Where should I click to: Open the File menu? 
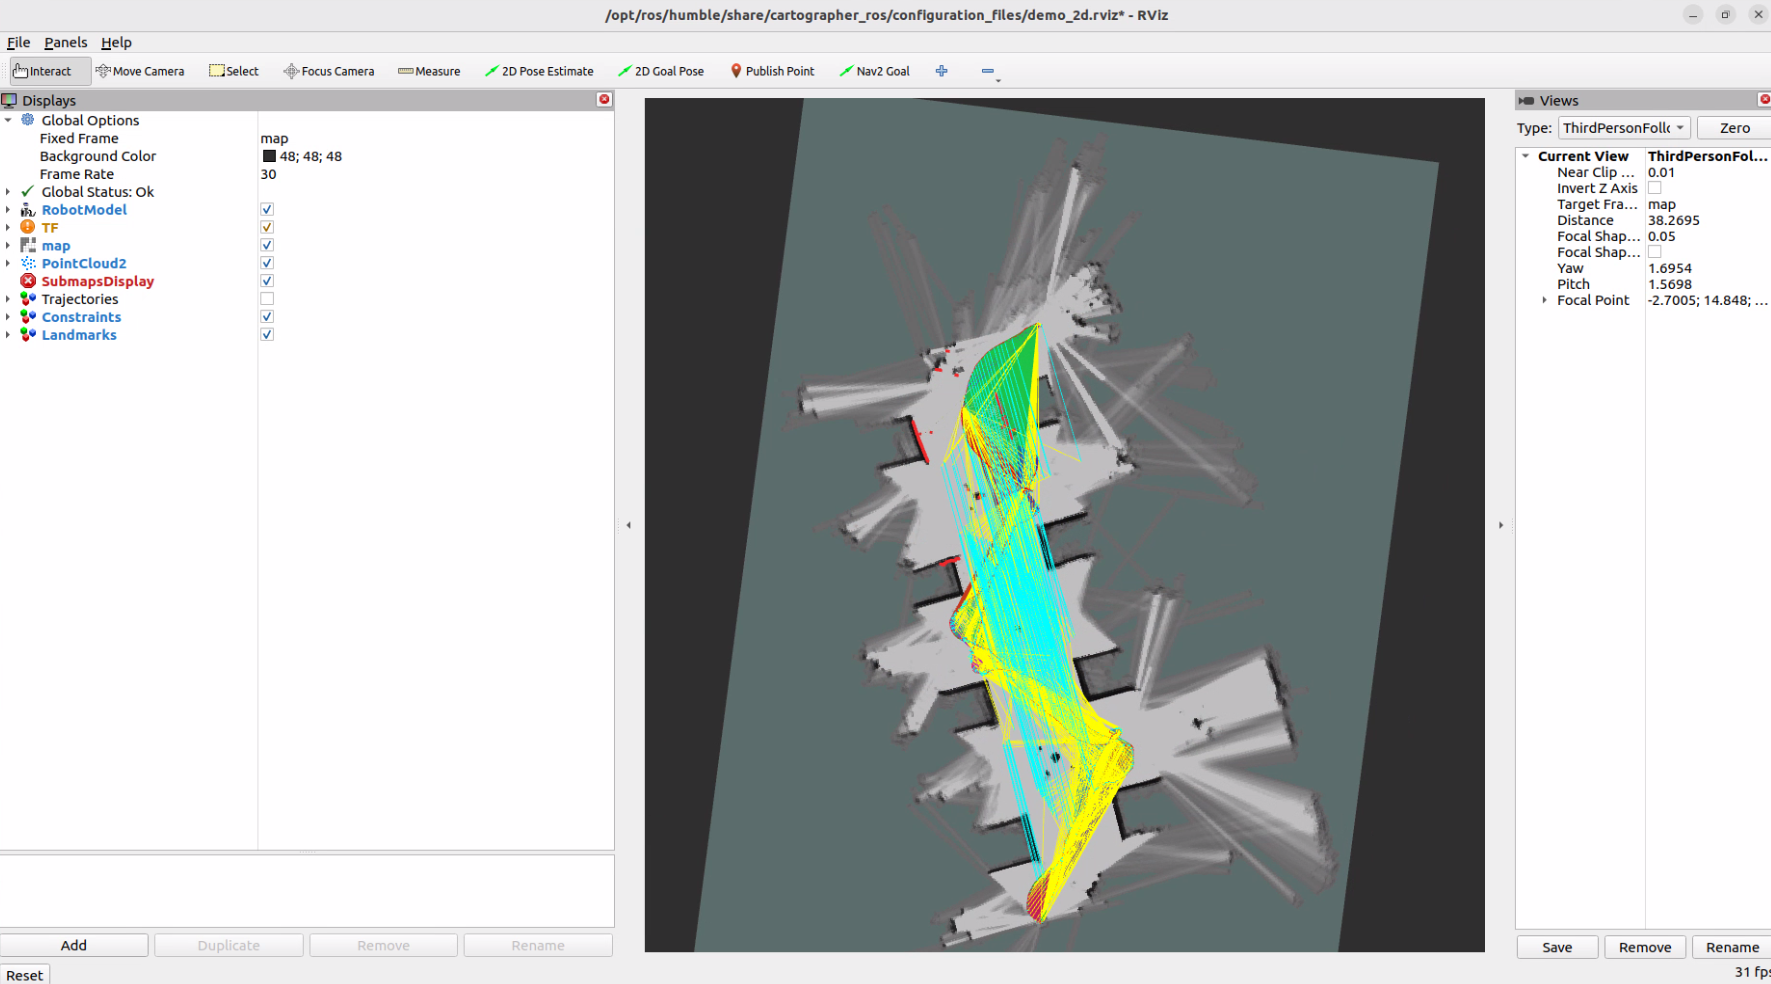[x=18, y=42]
